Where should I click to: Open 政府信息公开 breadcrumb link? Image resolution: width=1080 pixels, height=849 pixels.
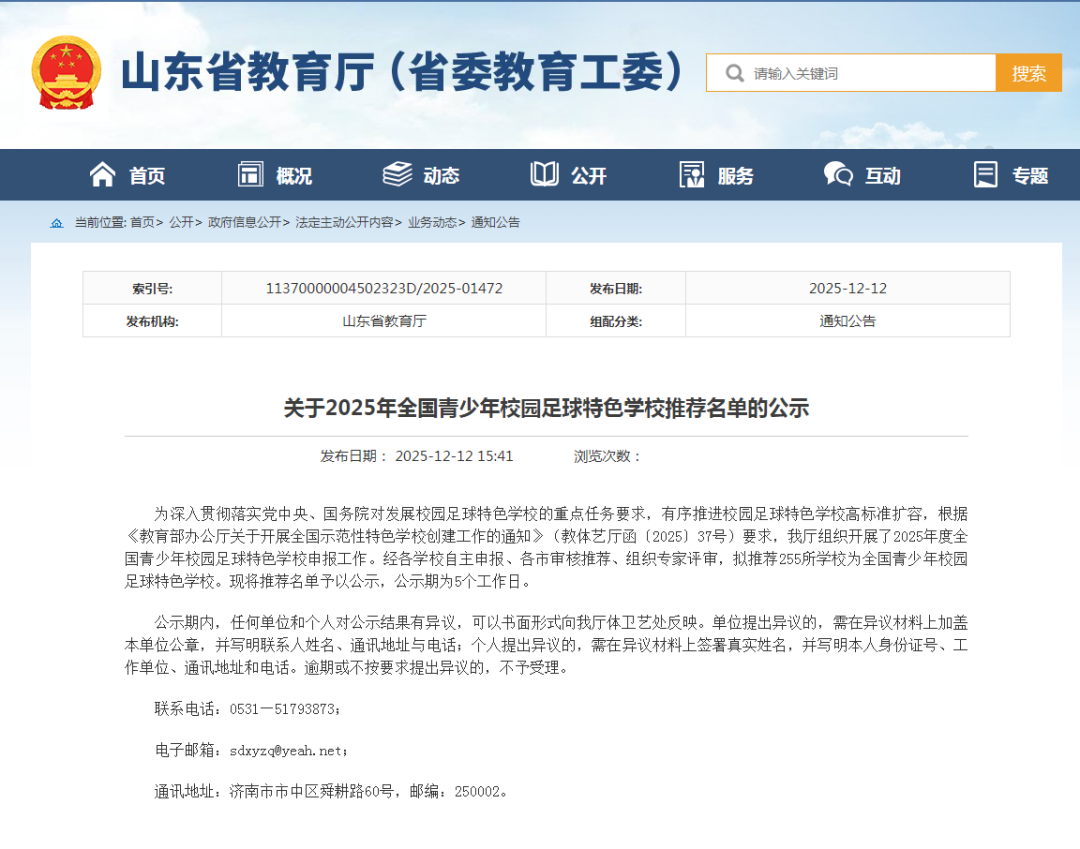pos(244,223)
